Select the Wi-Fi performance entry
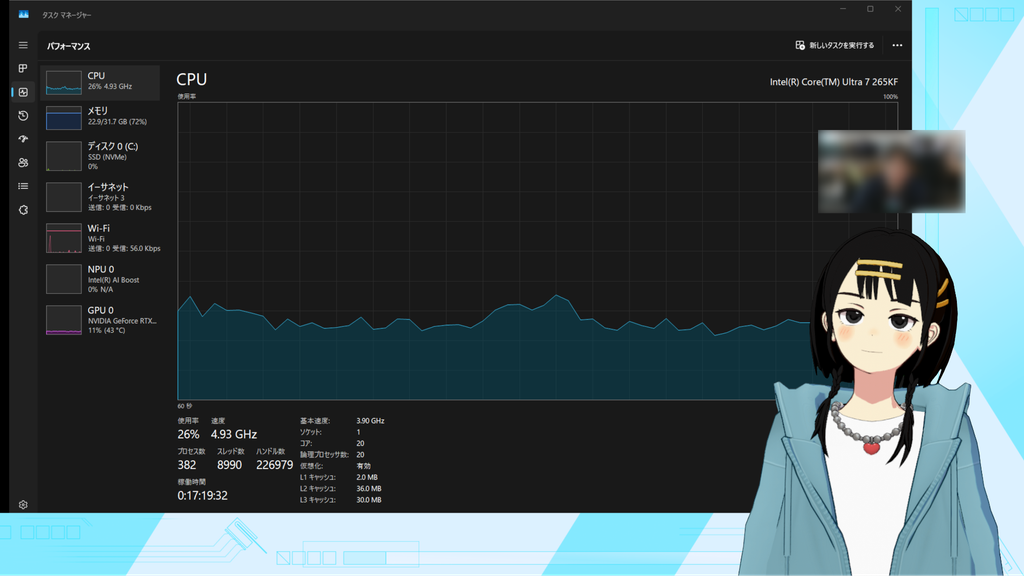 [x=100, y=238]
